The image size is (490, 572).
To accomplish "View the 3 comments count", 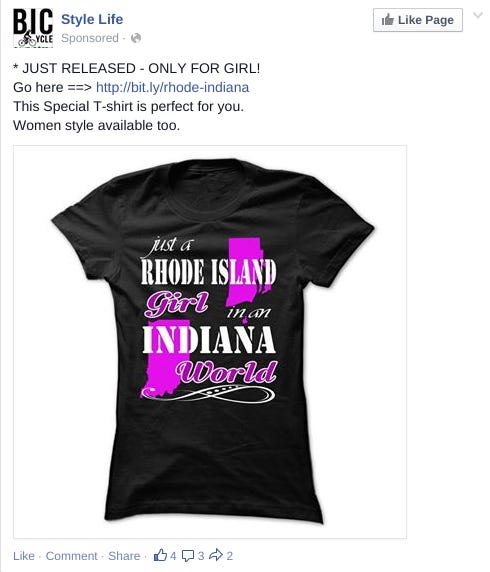I will [x=201, y=556].
